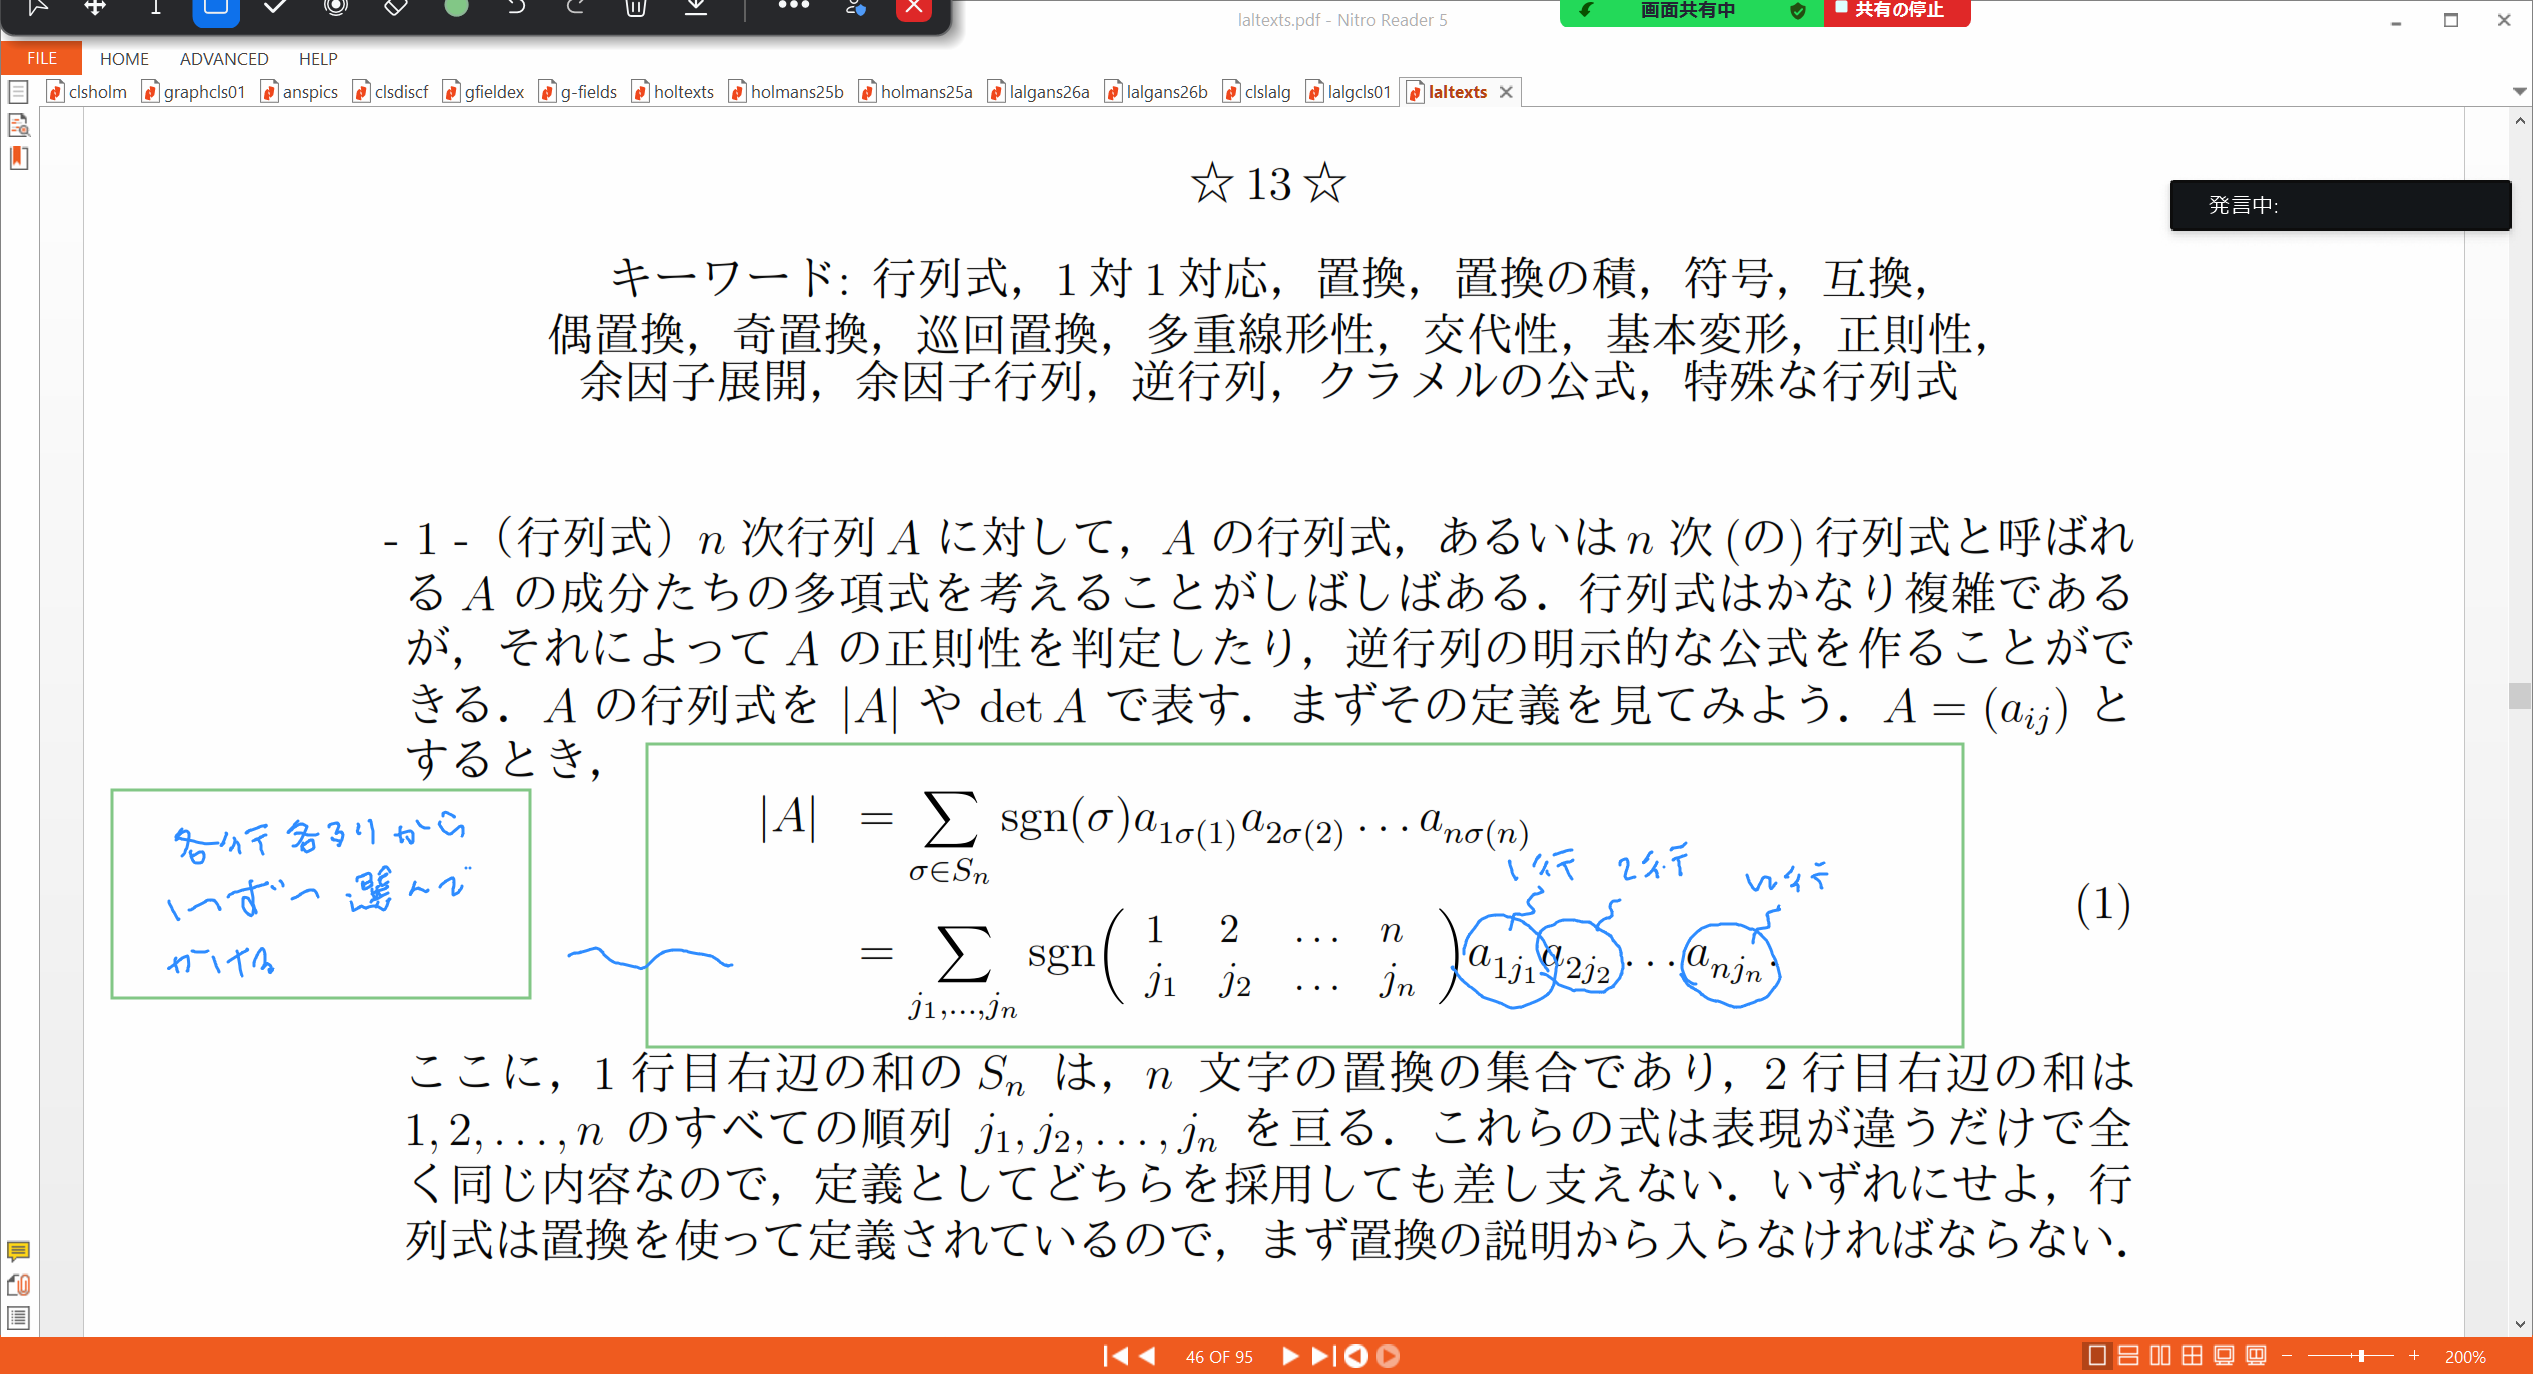
Task: Switch to holmans25b document tab
Action: 787,92
